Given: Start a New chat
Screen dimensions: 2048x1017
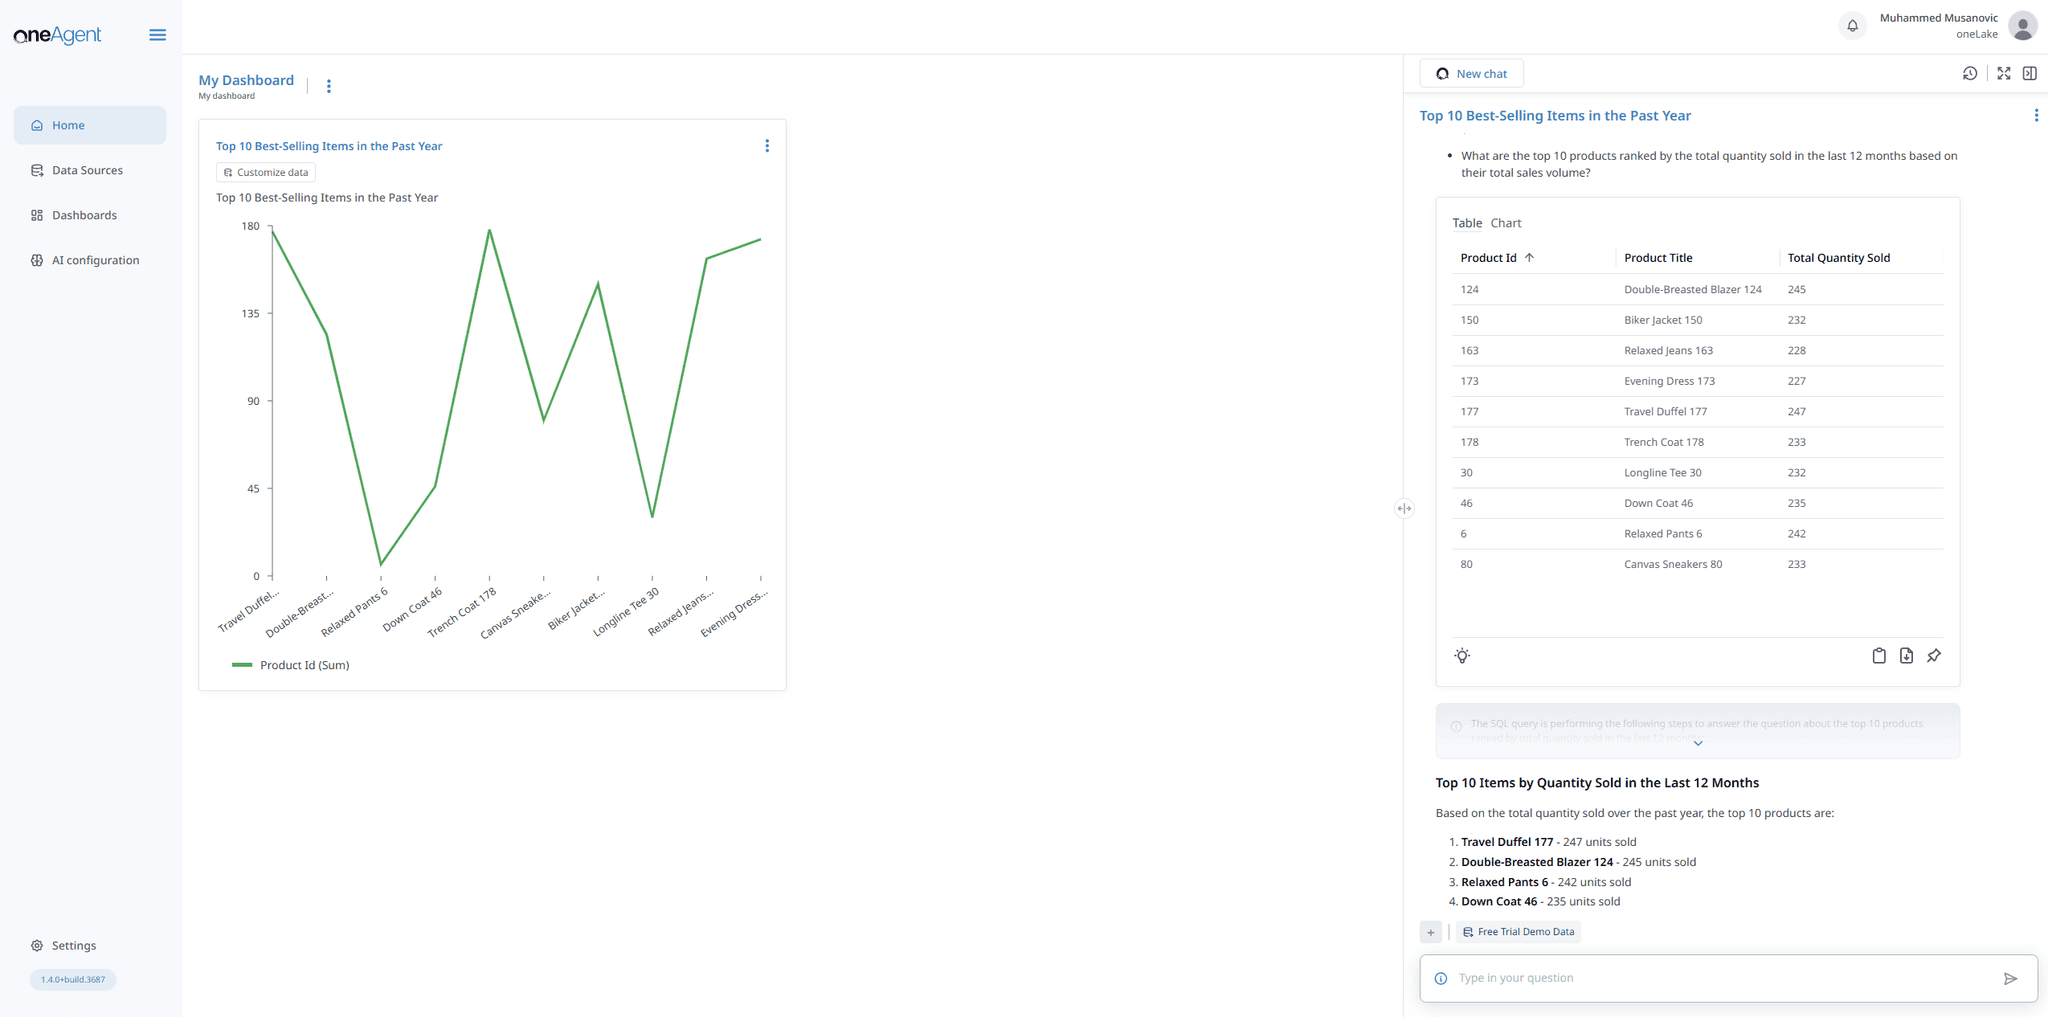Looking at the screenshot, I should point(1471,73).
